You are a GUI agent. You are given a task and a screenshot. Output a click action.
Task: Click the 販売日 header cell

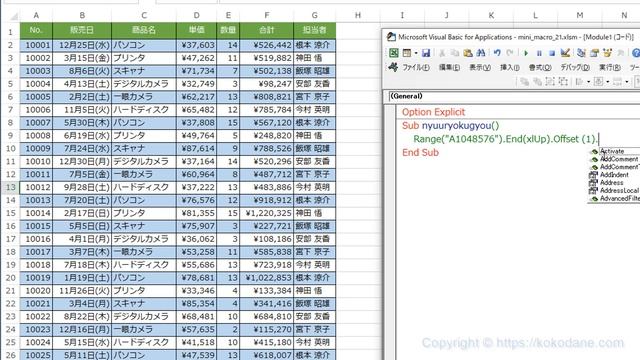coord(82,30)
